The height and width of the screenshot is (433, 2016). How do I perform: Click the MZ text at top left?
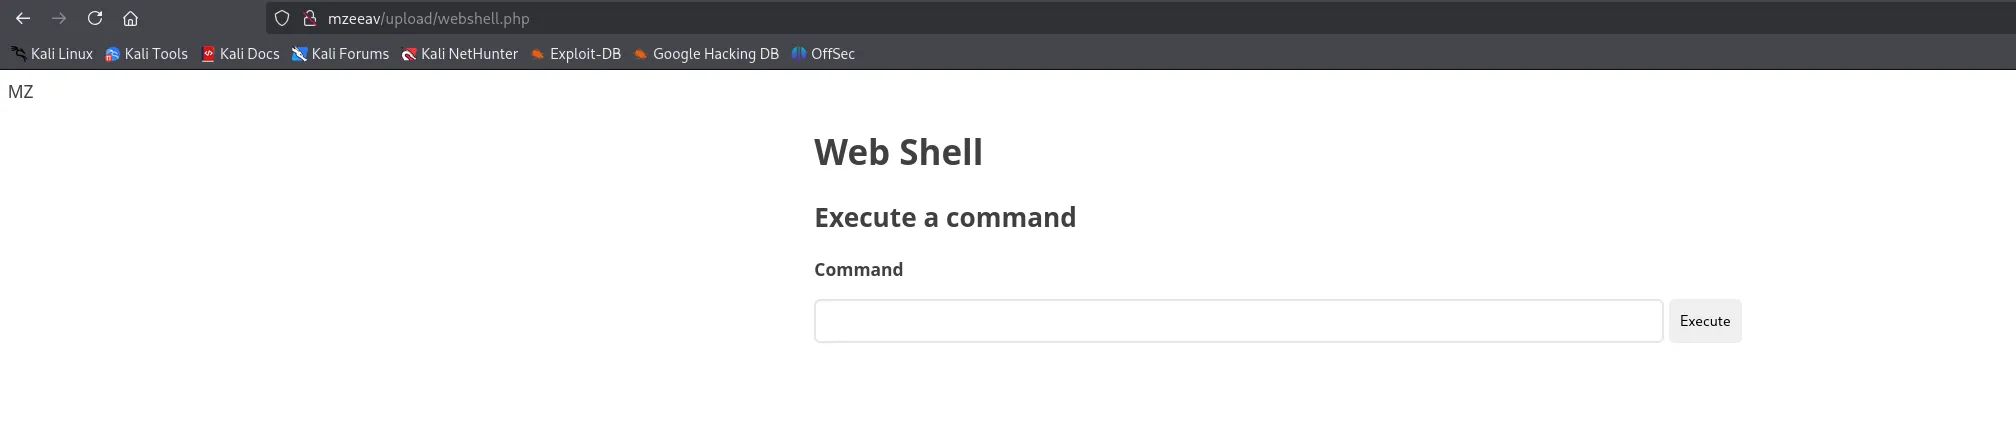pos(21,92)
